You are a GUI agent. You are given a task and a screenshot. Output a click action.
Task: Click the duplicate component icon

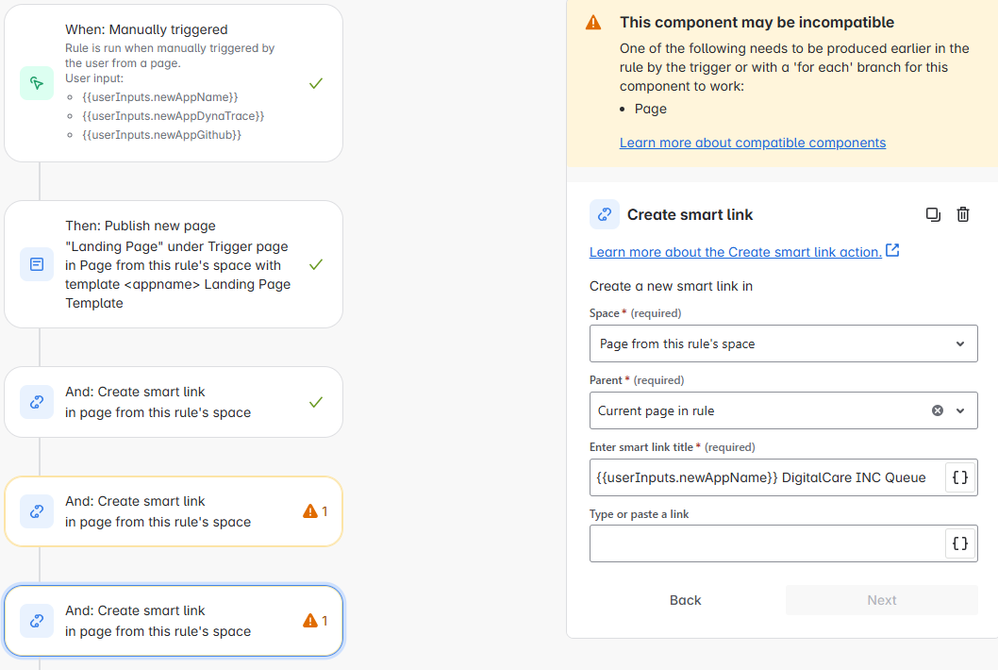pos(933,214)
